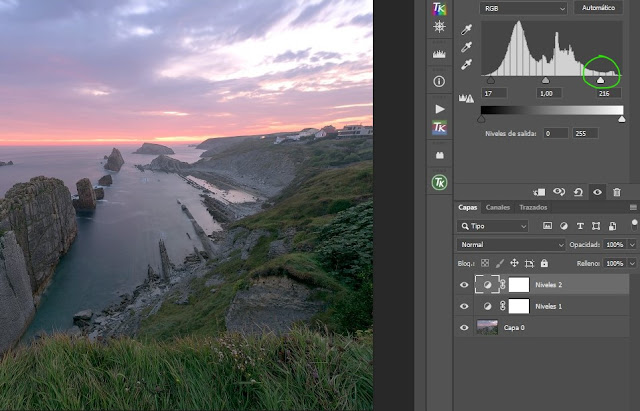Click the Niveles 1 adjustment icon
640x411 pixels.
(487, 306)
